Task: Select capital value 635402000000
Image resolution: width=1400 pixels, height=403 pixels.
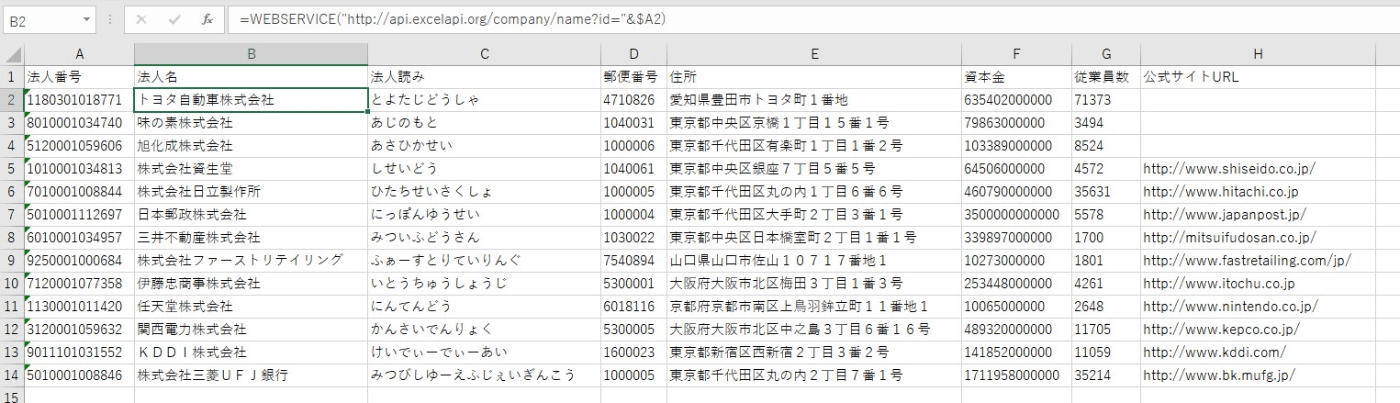Action: click(1016, 99)
